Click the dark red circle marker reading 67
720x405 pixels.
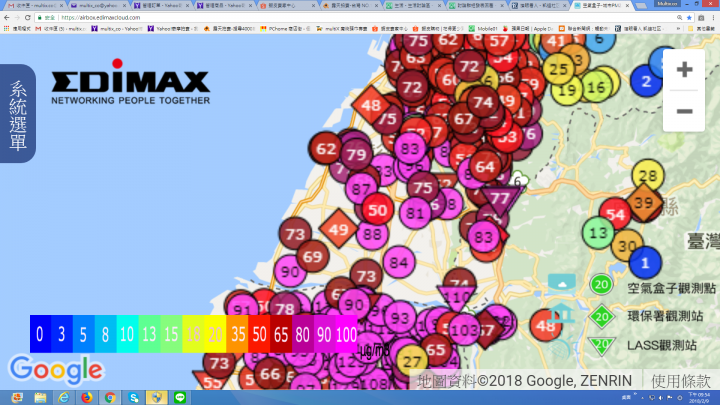click(x=464, y=119)
